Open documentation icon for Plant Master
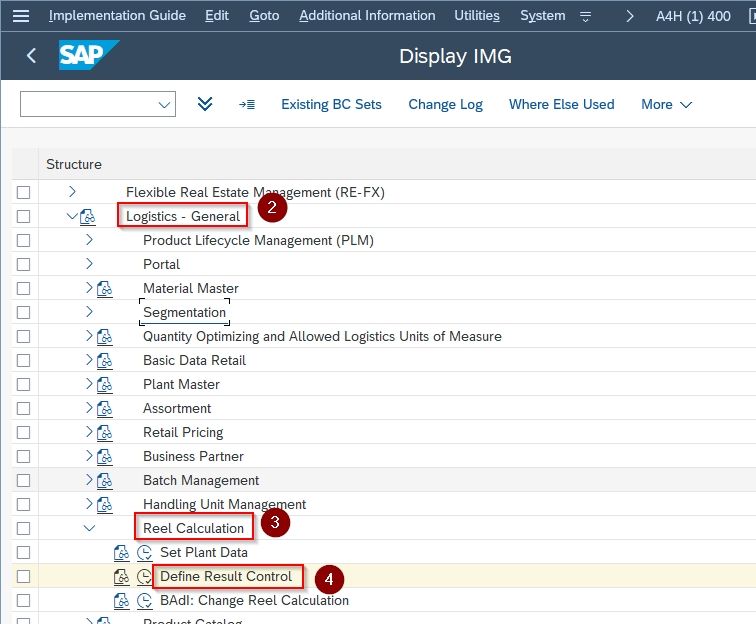Image resolution: width=756 pixels, height=624 pixels. 105,384
